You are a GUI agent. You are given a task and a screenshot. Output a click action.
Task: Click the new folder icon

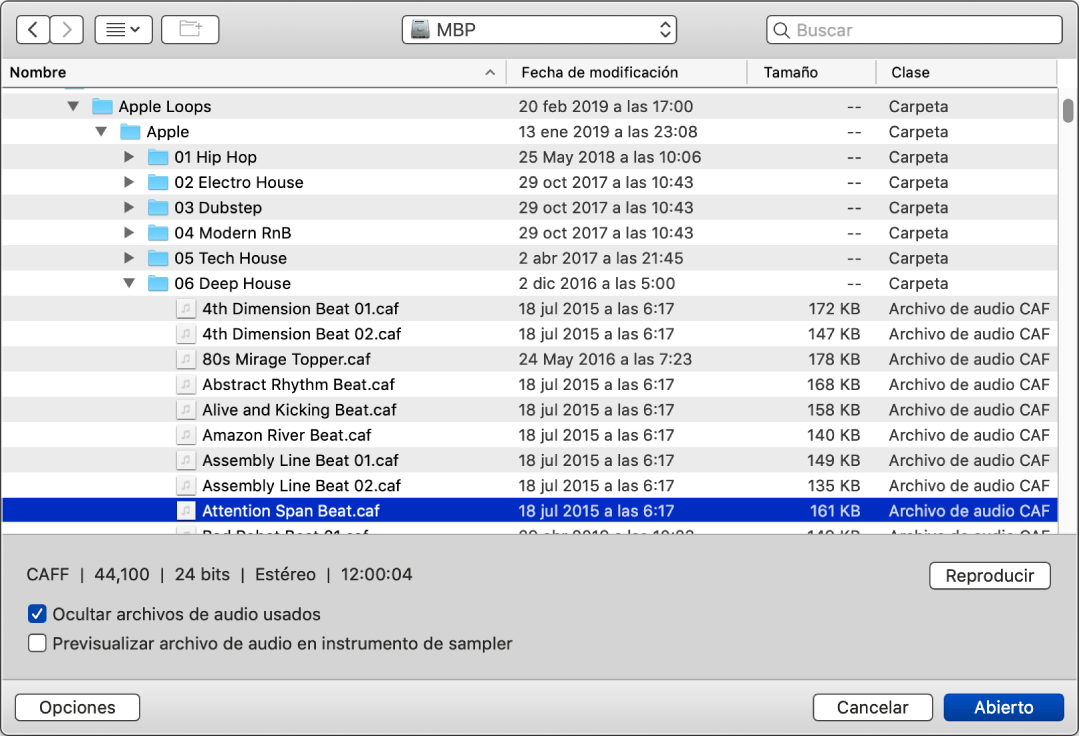point(189,29)
